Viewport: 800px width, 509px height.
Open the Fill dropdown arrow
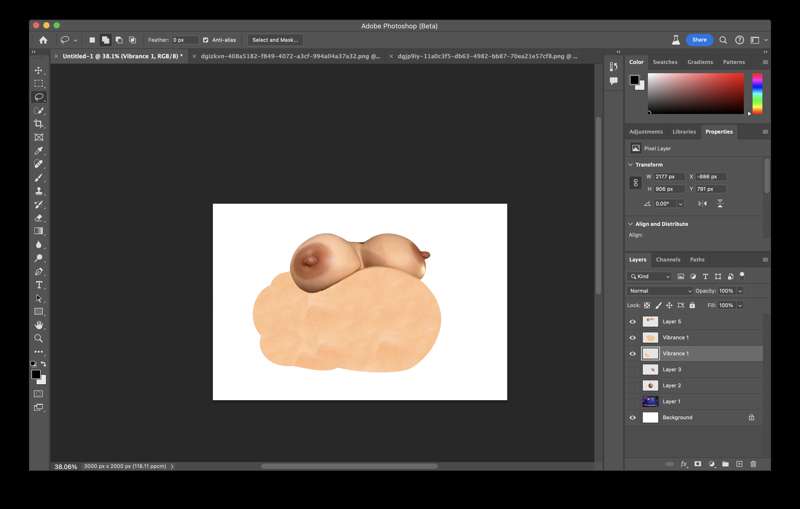coord(740,306)
